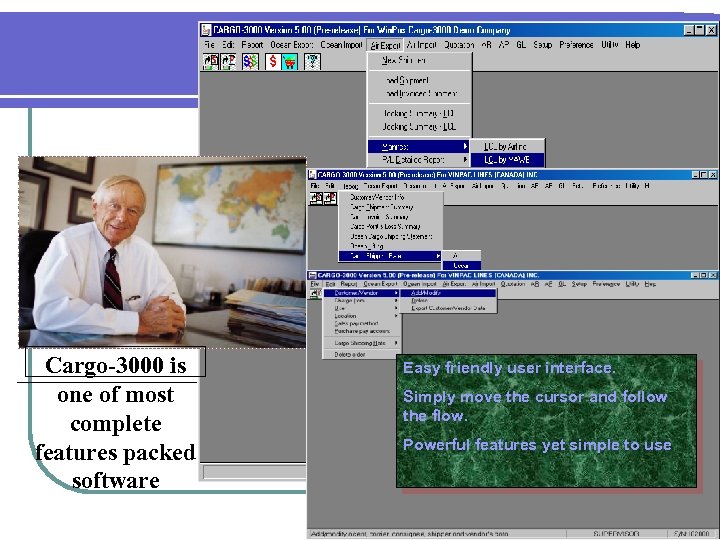Expand Customer/Vendor submenu in bottom window
Viewport: 720px width, 540px height.
pos(362,293)
